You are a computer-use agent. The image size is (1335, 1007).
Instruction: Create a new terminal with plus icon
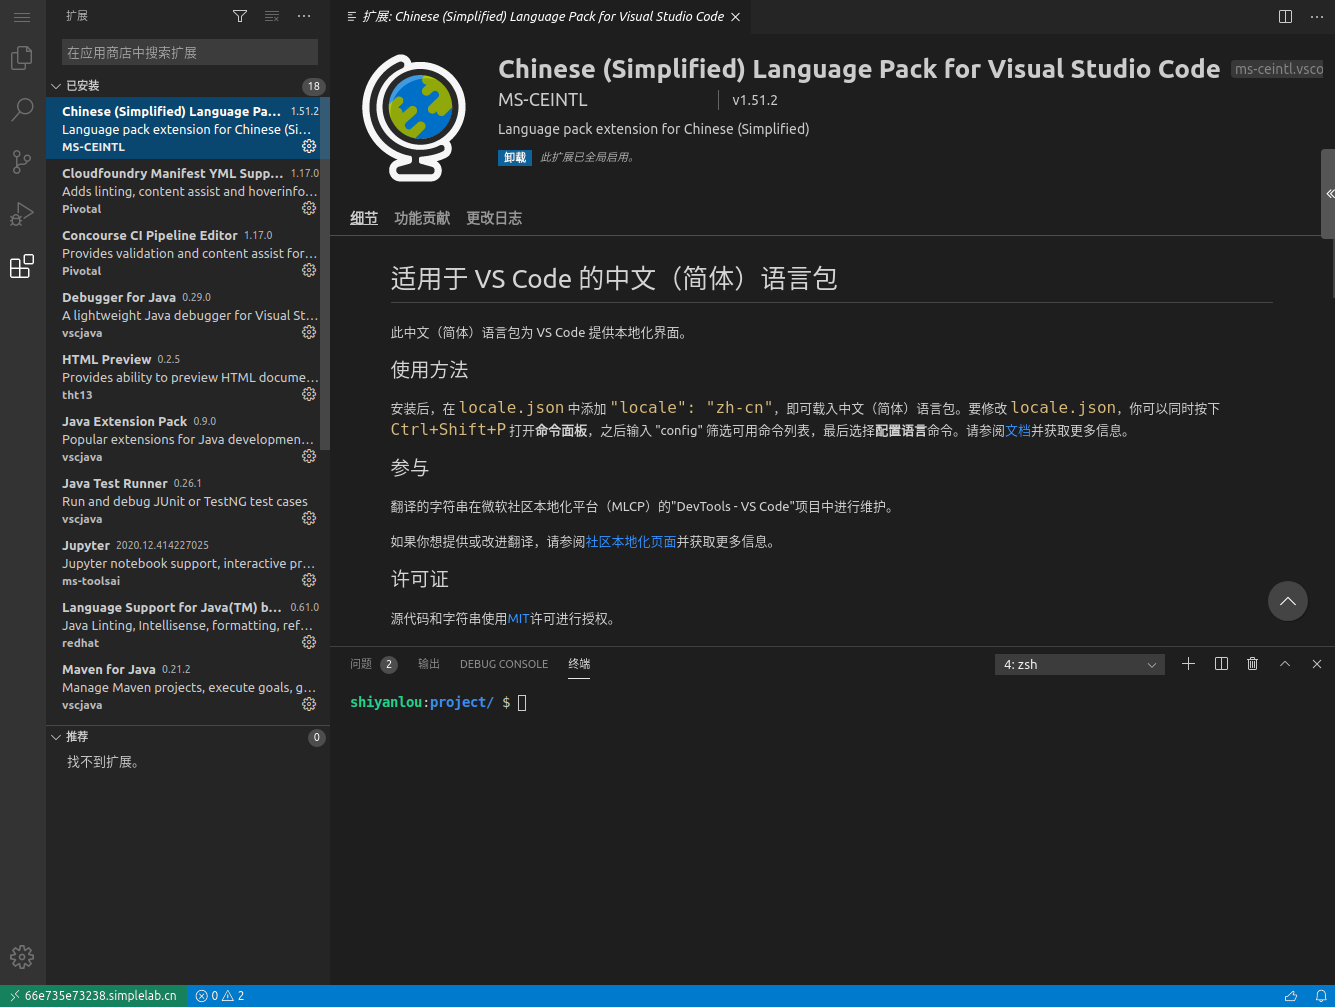tap(1188, 664)
